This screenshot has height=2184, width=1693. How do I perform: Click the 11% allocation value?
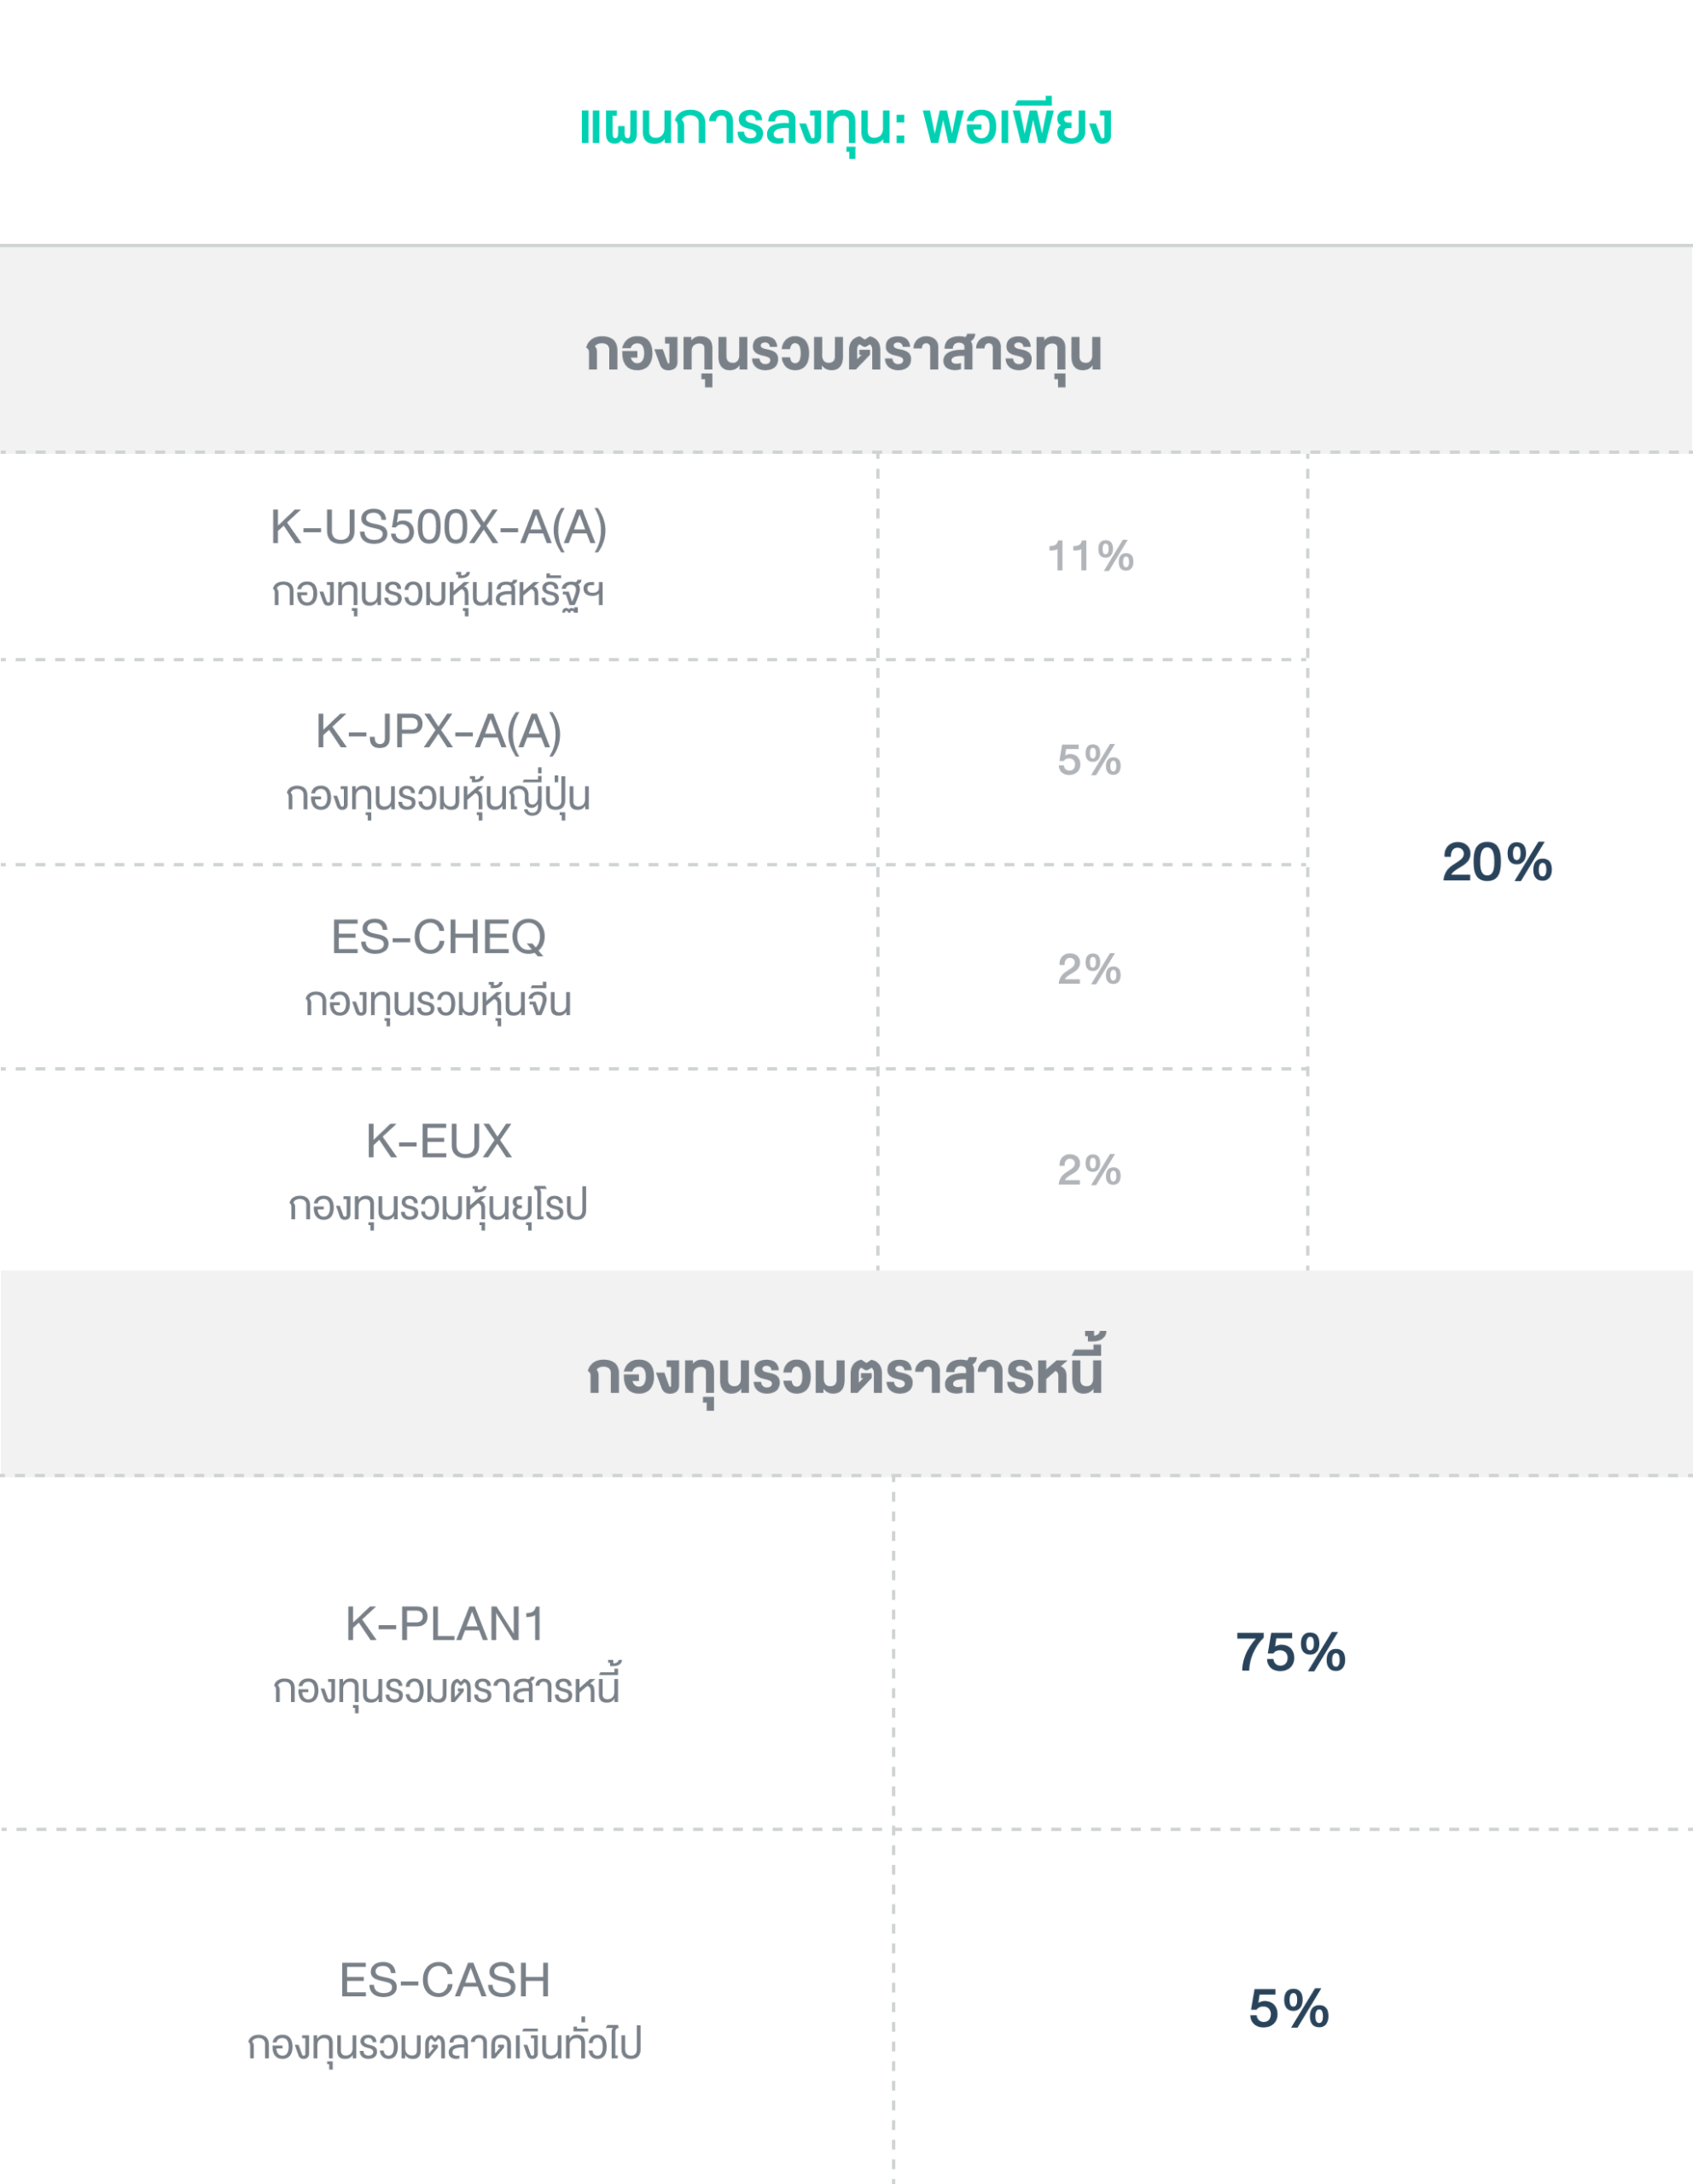click(x=1090, y=557)
